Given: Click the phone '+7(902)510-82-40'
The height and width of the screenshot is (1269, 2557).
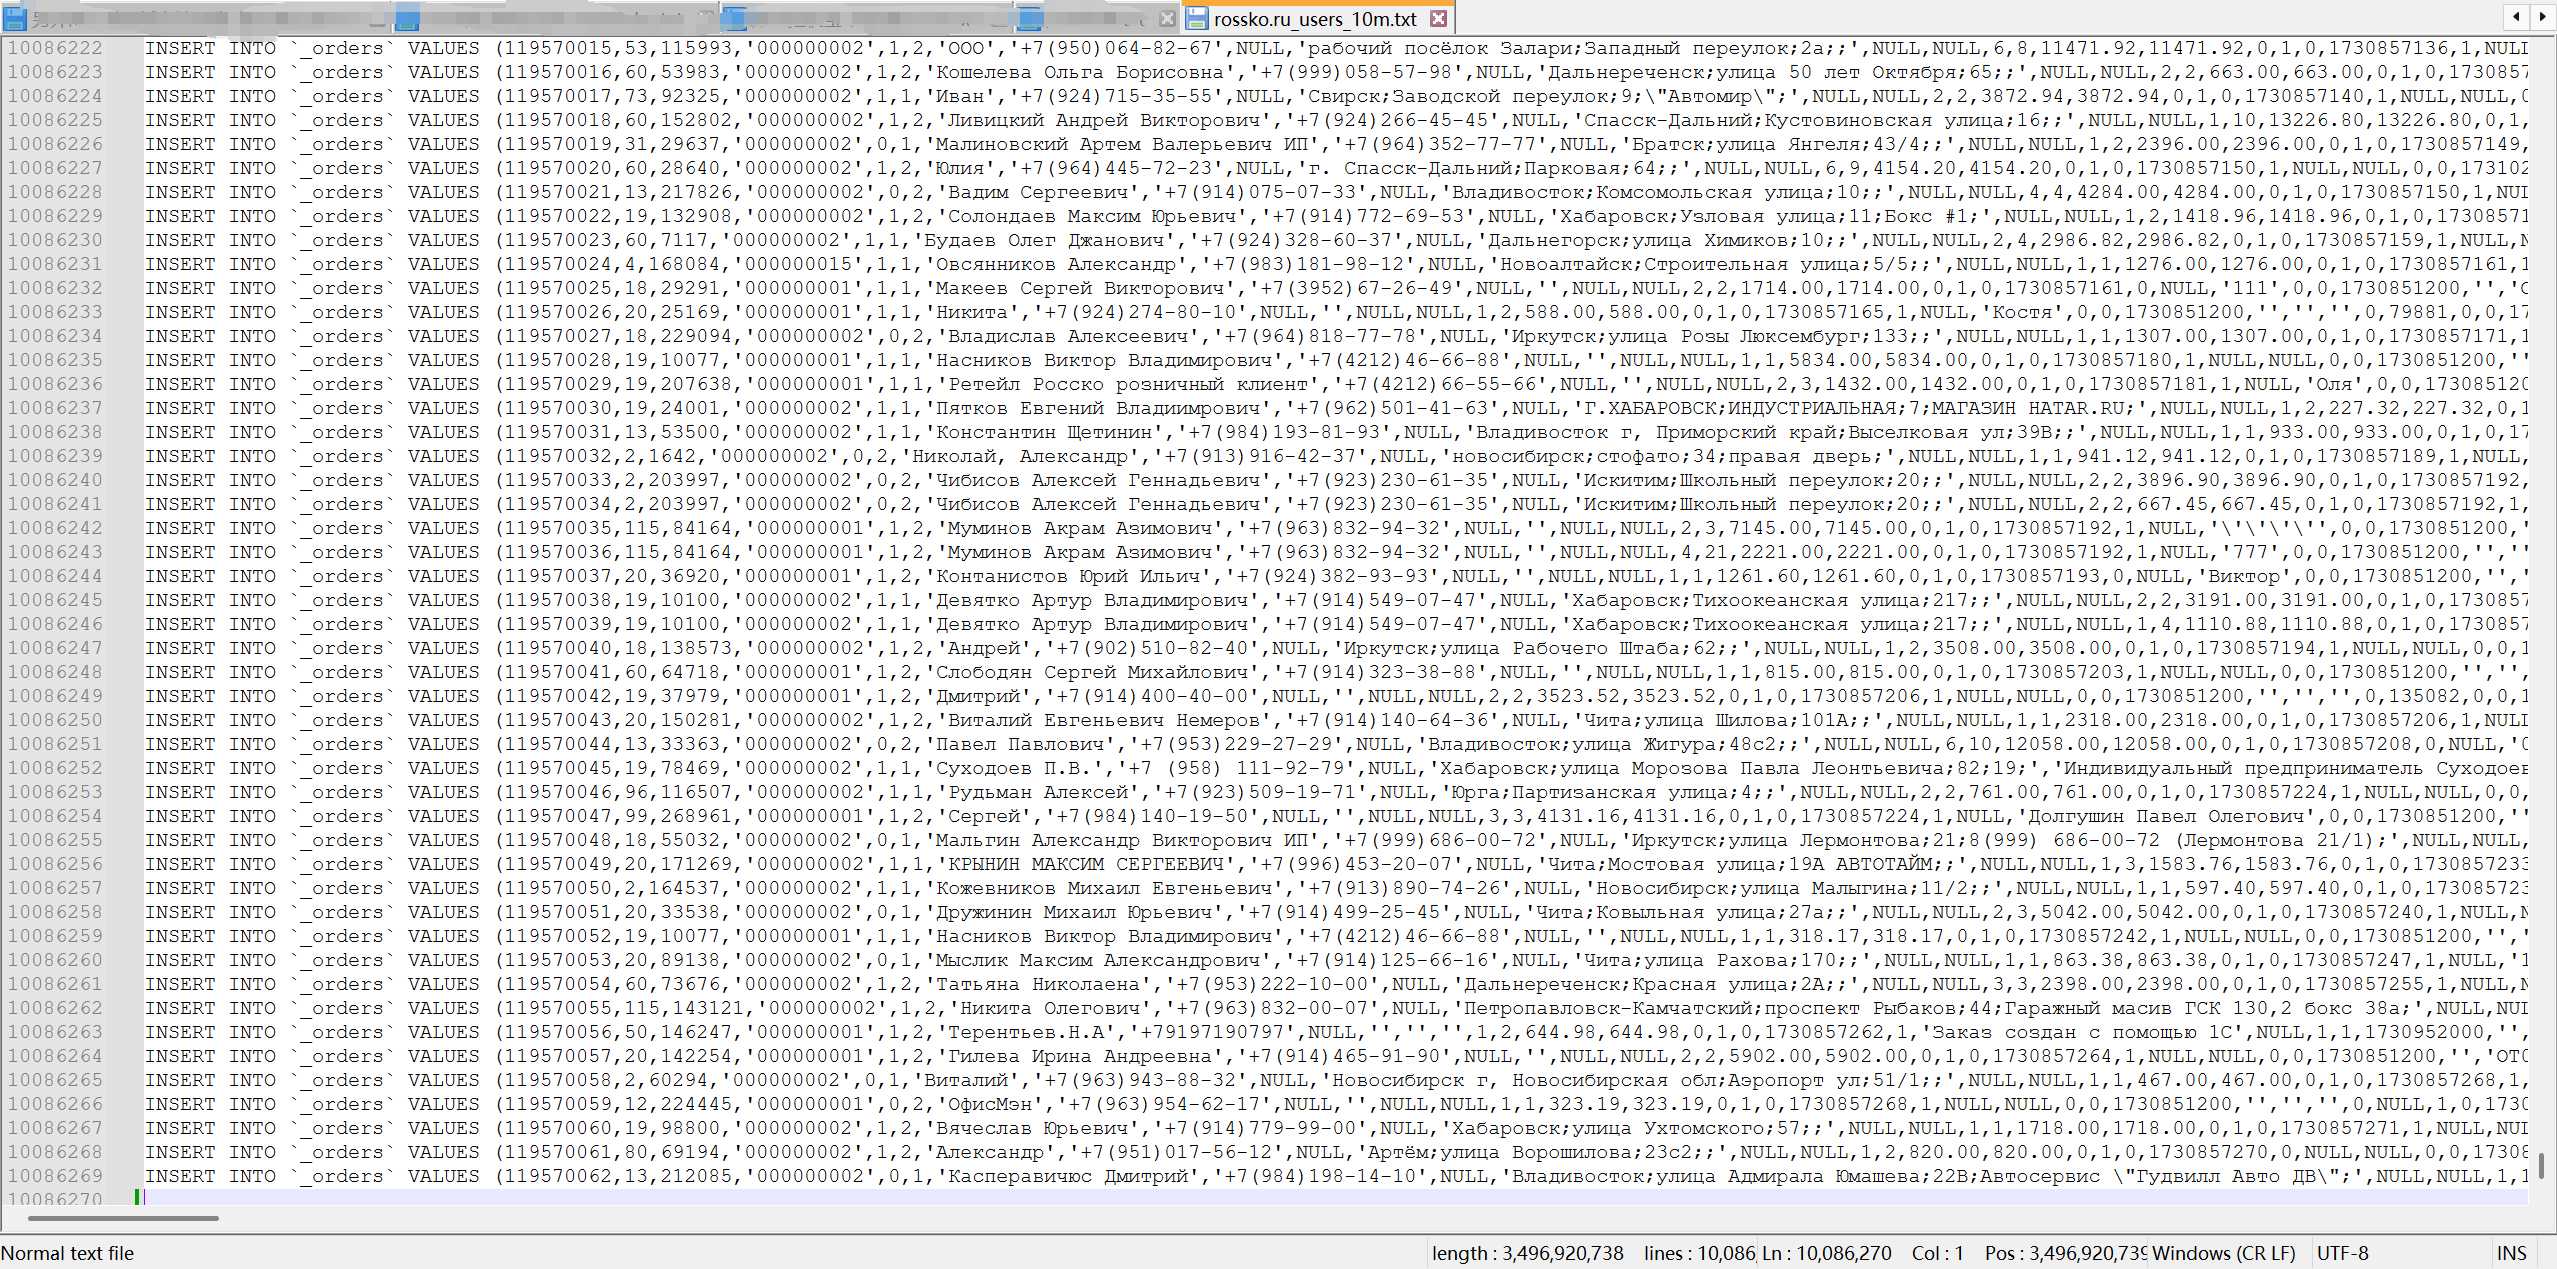Looking at the screenshot, I should click(1151, 648).
